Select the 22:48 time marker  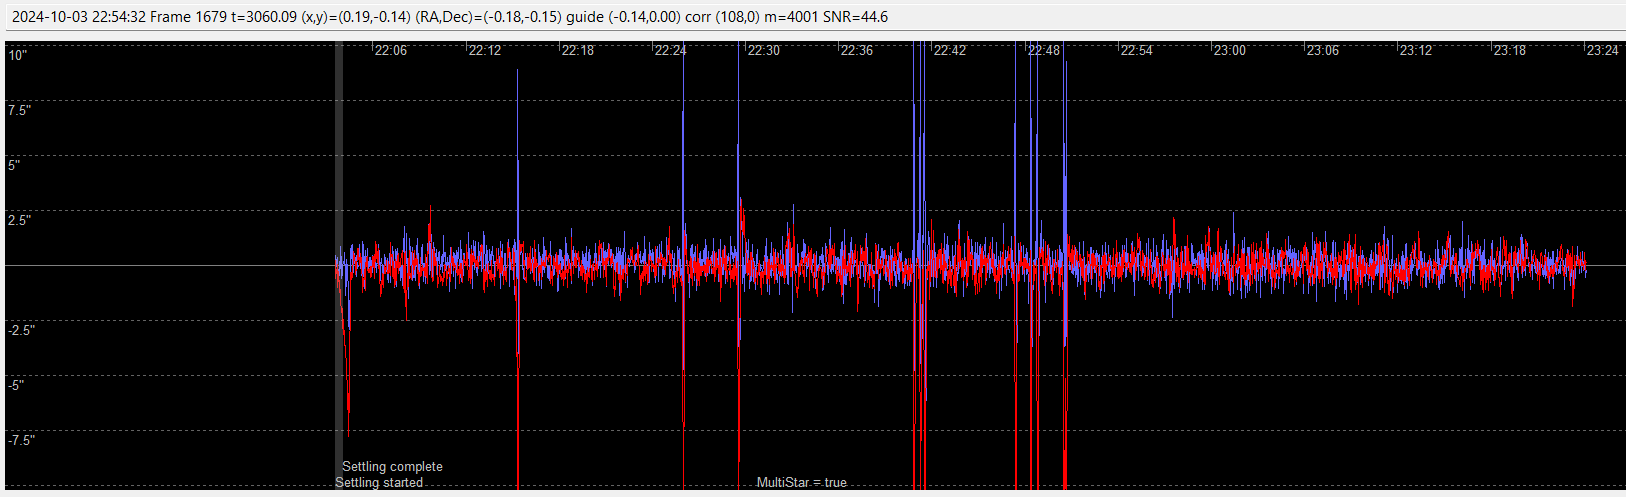pyautogui.click(x=1043, y=51)
